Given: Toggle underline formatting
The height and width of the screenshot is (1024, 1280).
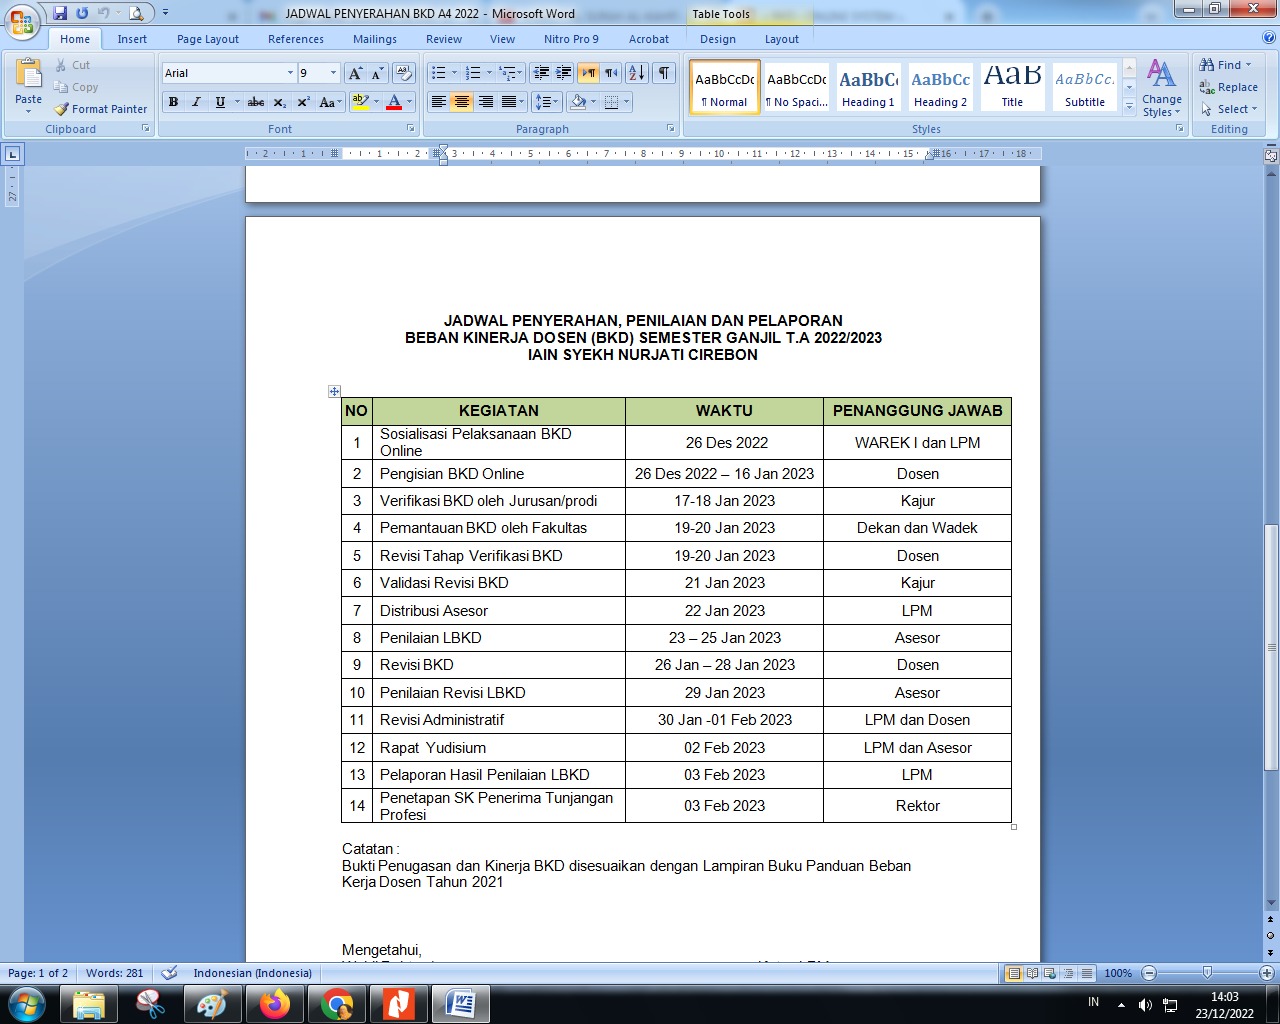Looking at the screenshot, I should coord(220,102).
